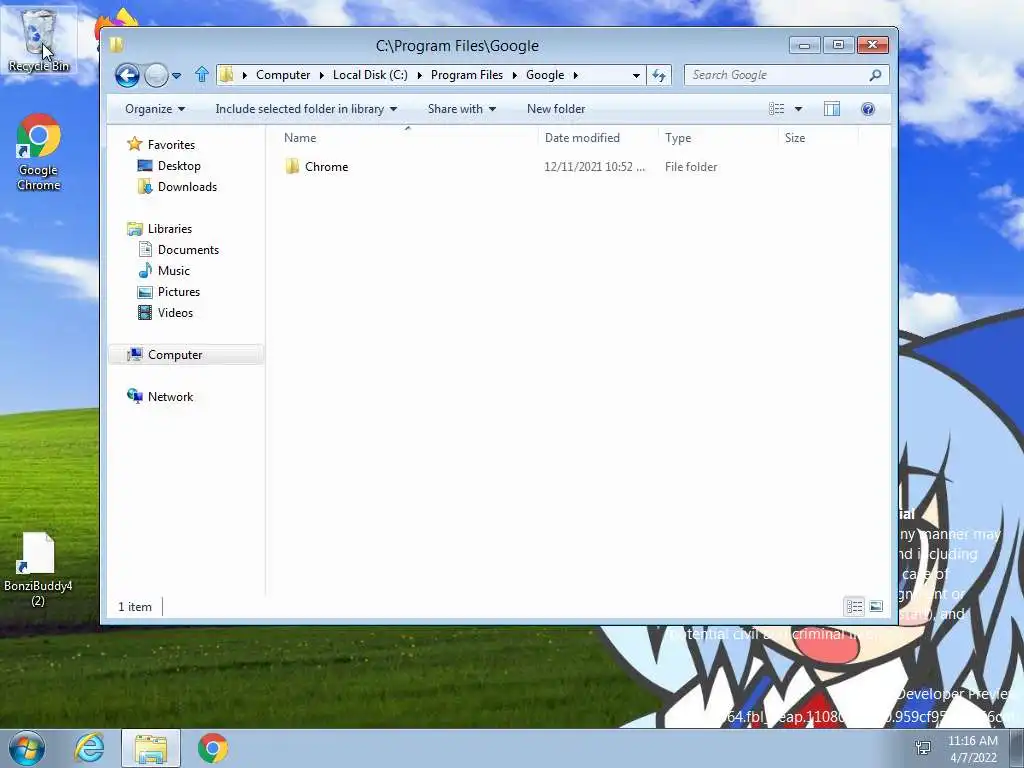Select Computer in the address breadcrumb
The image size is (1024, 768).
click(283, 75)
